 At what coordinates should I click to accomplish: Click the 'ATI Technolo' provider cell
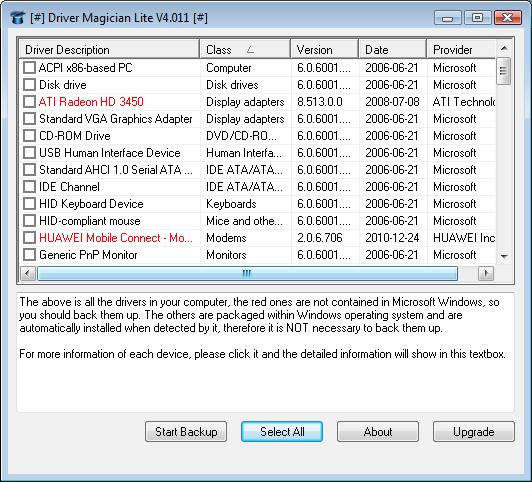464,102
